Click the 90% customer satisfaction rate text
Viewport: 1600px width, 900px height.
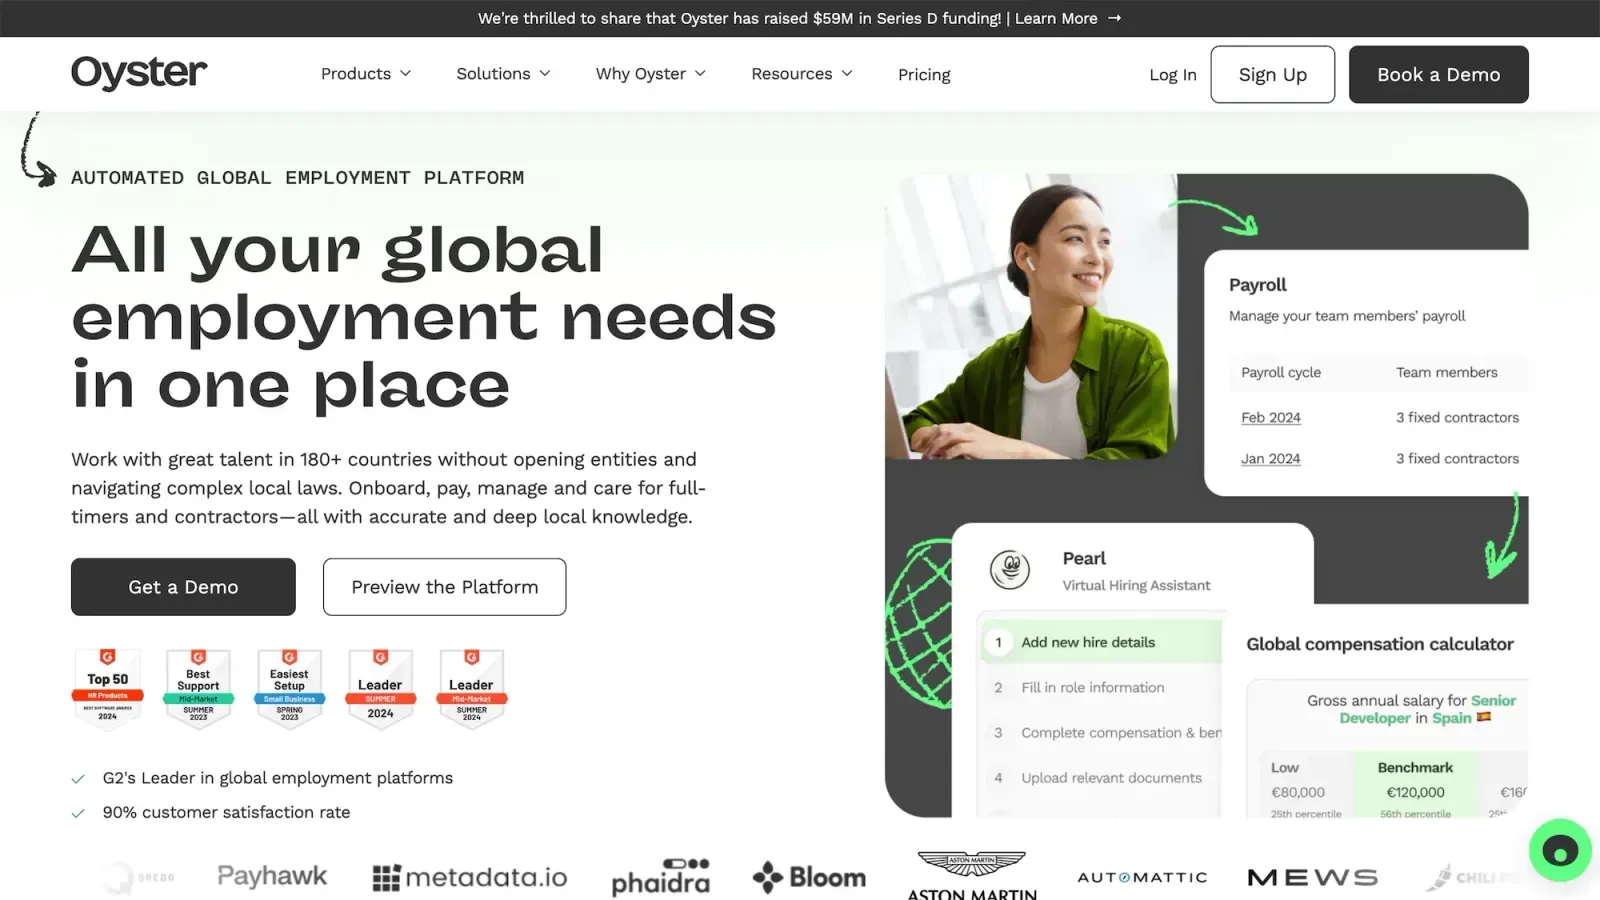point(226,812)
